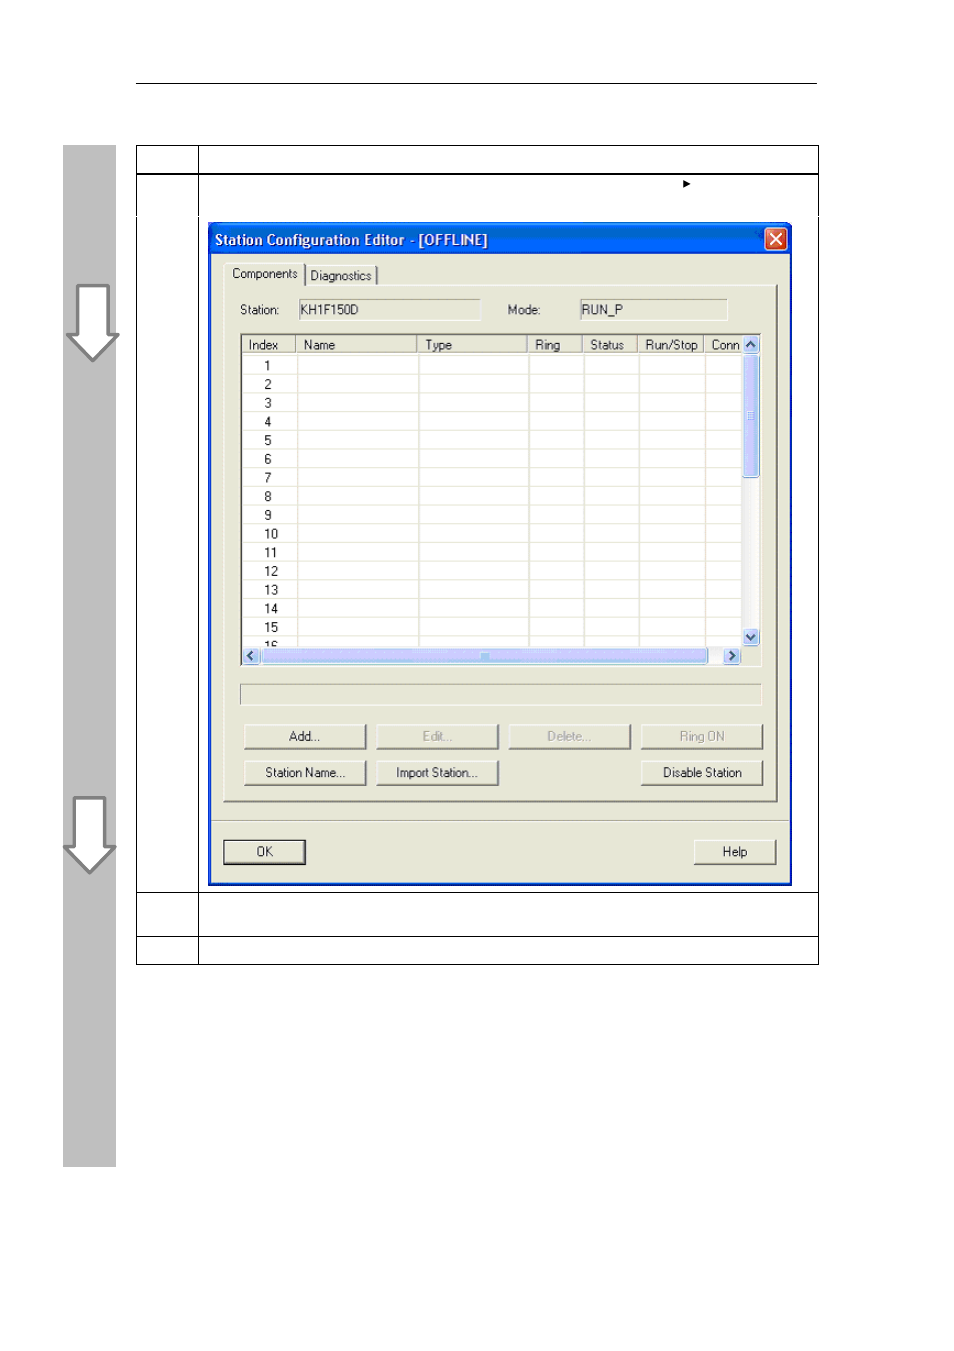954x1351 pixels.
Task: Click the list's scroll up arrow
Action: [x=751, y=344]
